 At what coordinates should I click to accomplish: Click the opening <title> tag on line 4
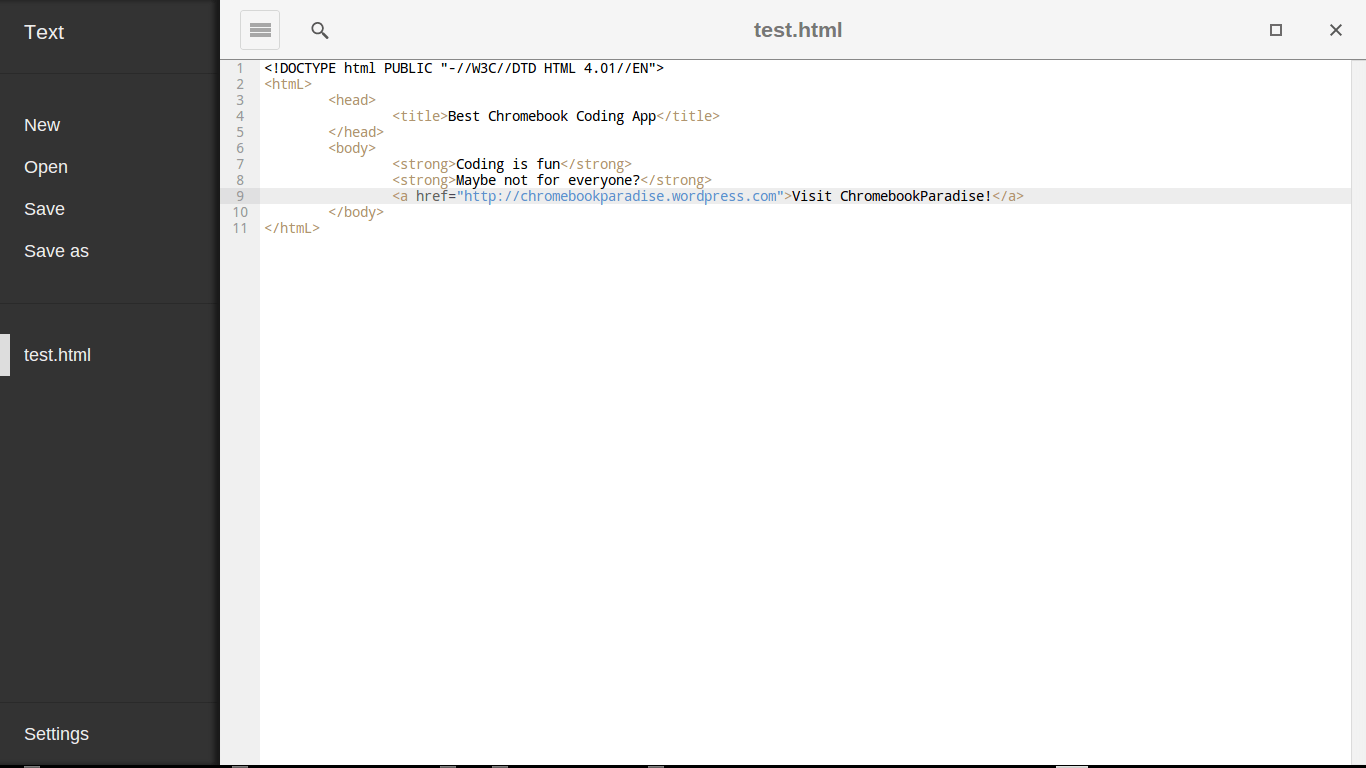pyautogui.click(x=420, y=116)
